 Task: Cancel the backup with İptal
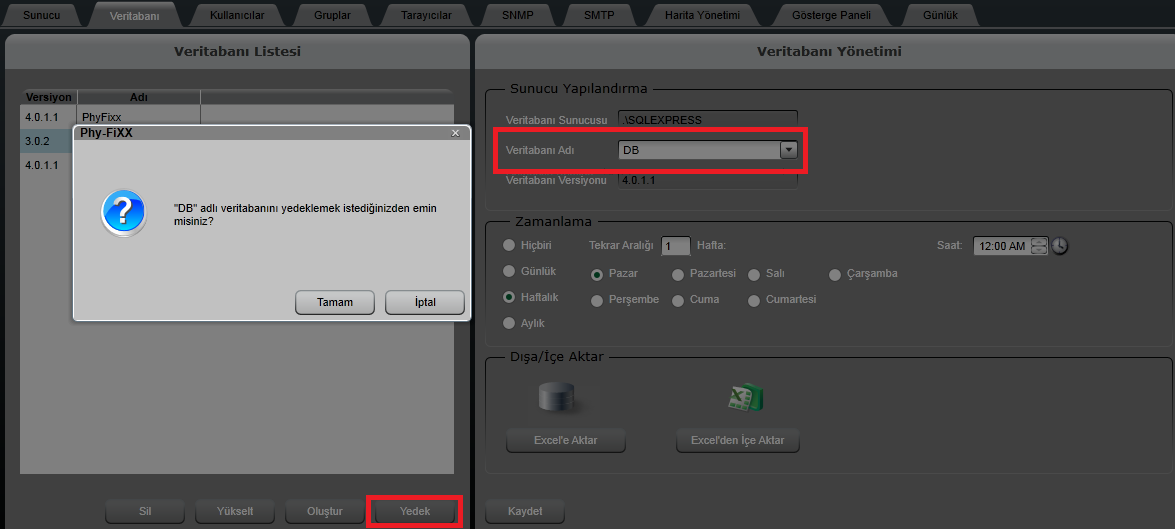pos(424,302)
